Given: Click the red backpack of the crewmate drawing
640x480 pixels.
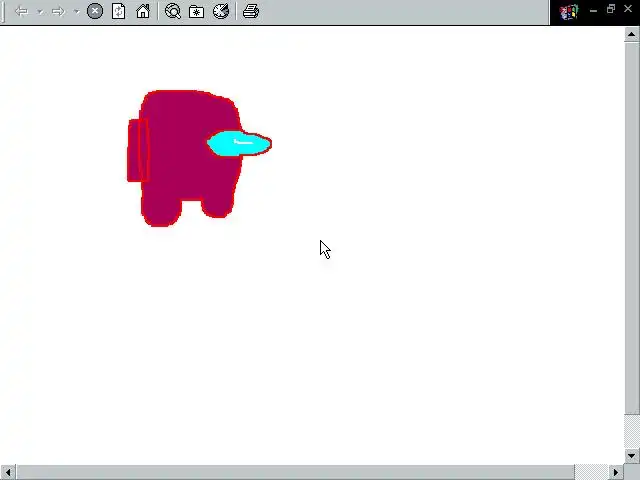Looking at the screenshot, I should pos(138,150).
